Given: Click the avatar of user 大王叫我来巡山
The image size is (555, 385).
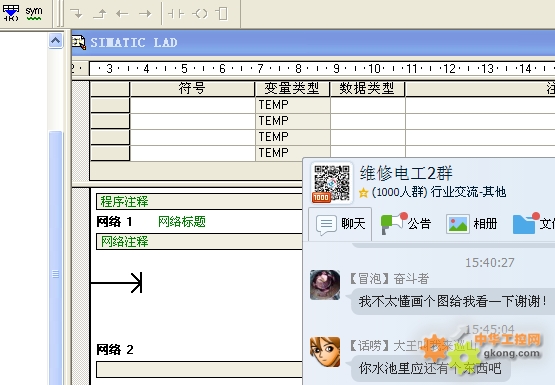Looking at the screenshot, I should 325,352.
